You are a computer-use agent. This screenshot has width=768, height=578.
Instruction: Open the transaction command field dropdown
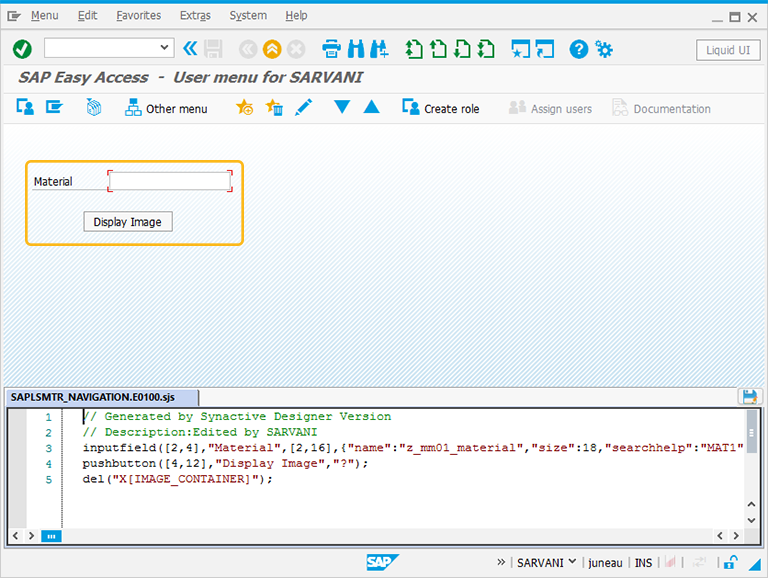[x=164, y=48]
